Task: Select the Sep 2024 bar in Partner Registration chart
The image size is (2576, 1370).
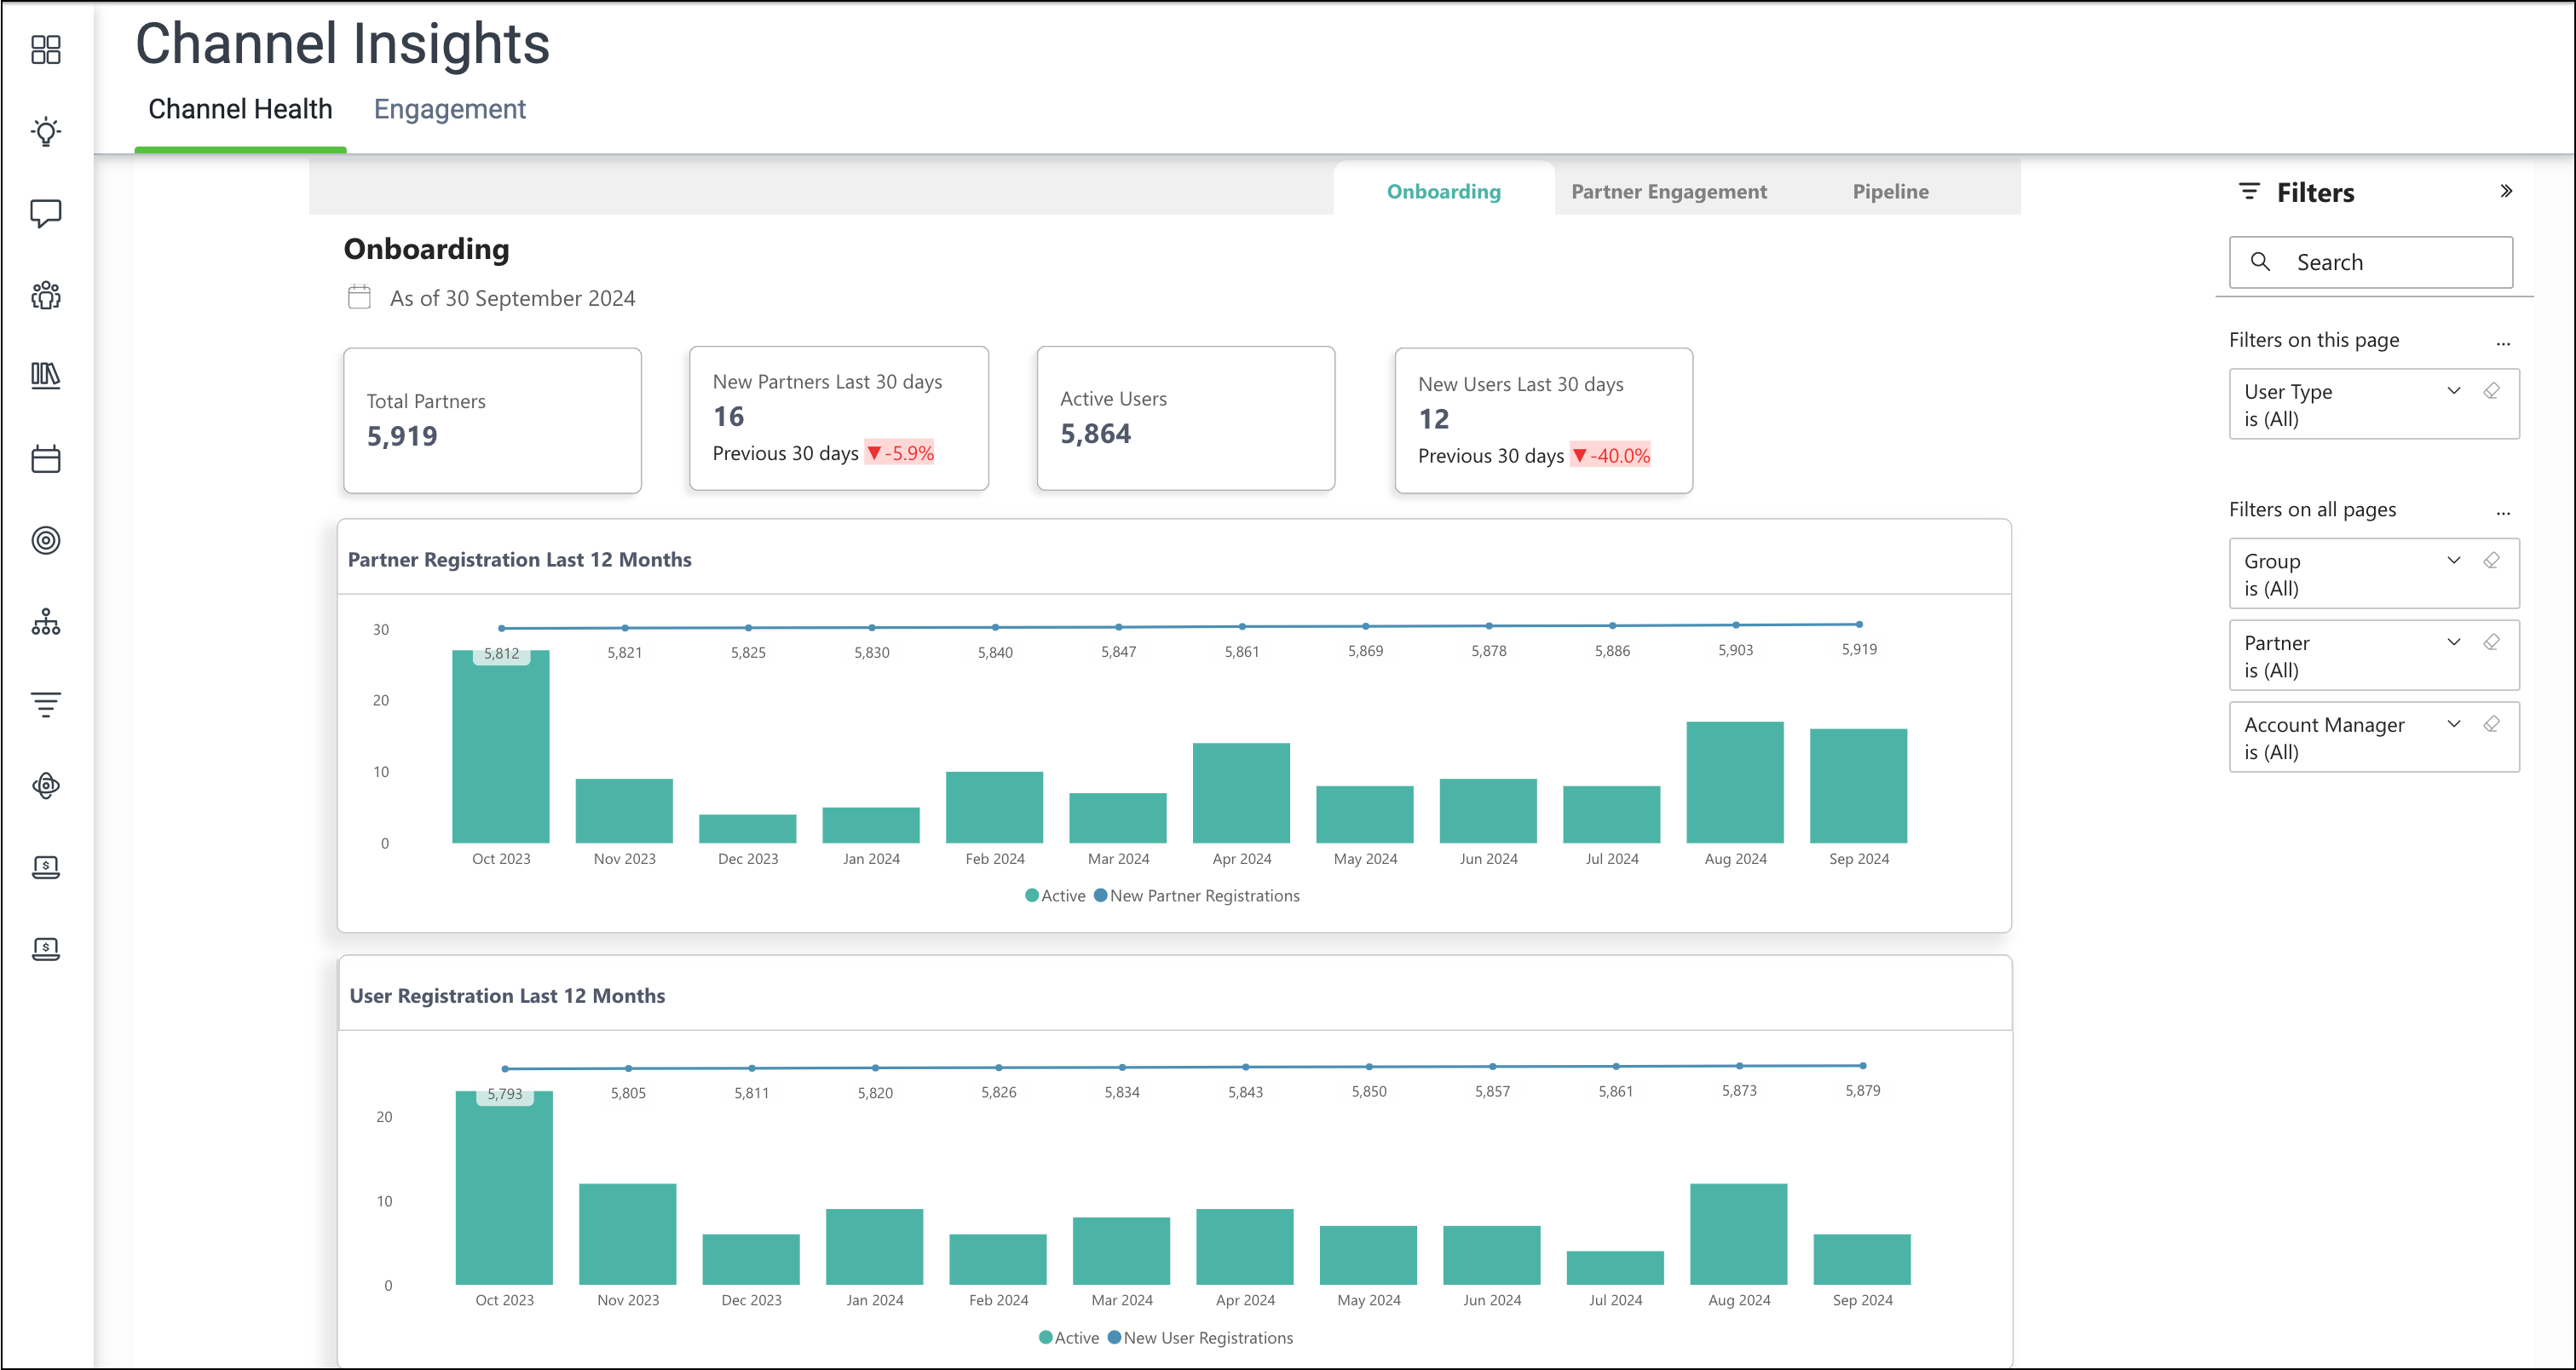Action: pyautogui.click(x=1858, y=786)
